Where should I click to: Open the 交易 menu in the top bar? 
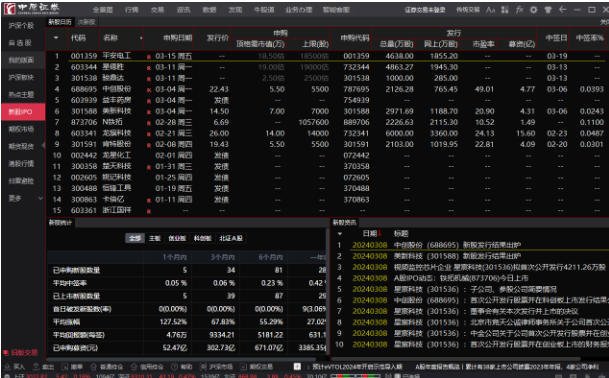coord(157,10)
